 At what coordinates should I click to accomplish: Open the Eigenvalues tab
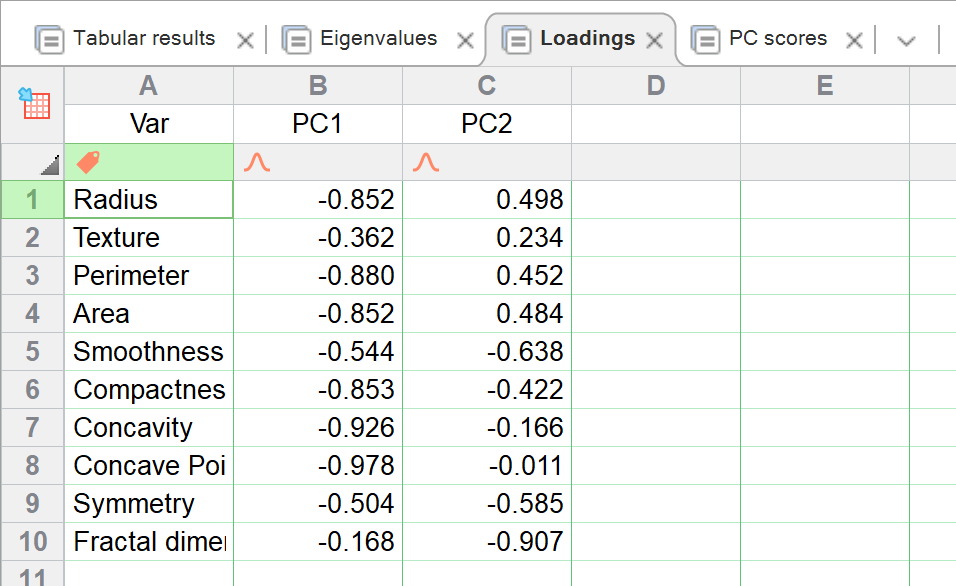click(378, 39)
